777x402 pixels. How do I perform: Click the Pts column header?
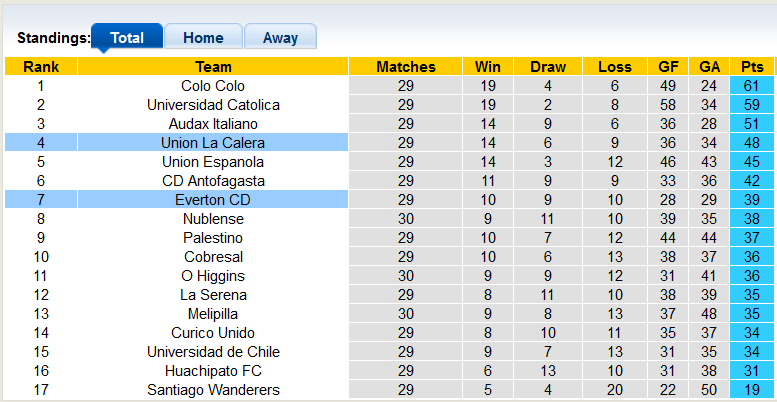click(752, 67)
